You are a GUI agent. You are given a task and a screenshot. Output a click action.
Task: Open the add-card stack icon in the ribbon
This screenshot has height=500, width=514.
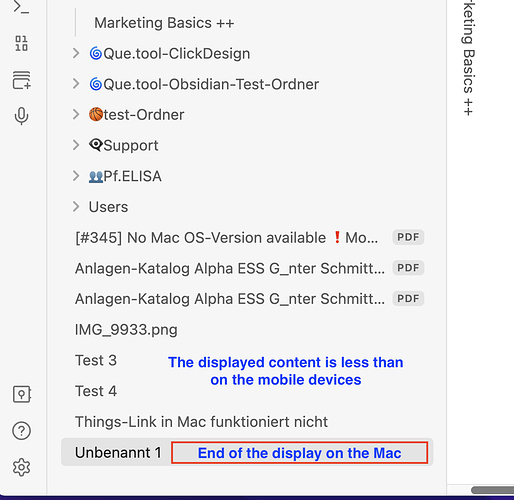22,80
